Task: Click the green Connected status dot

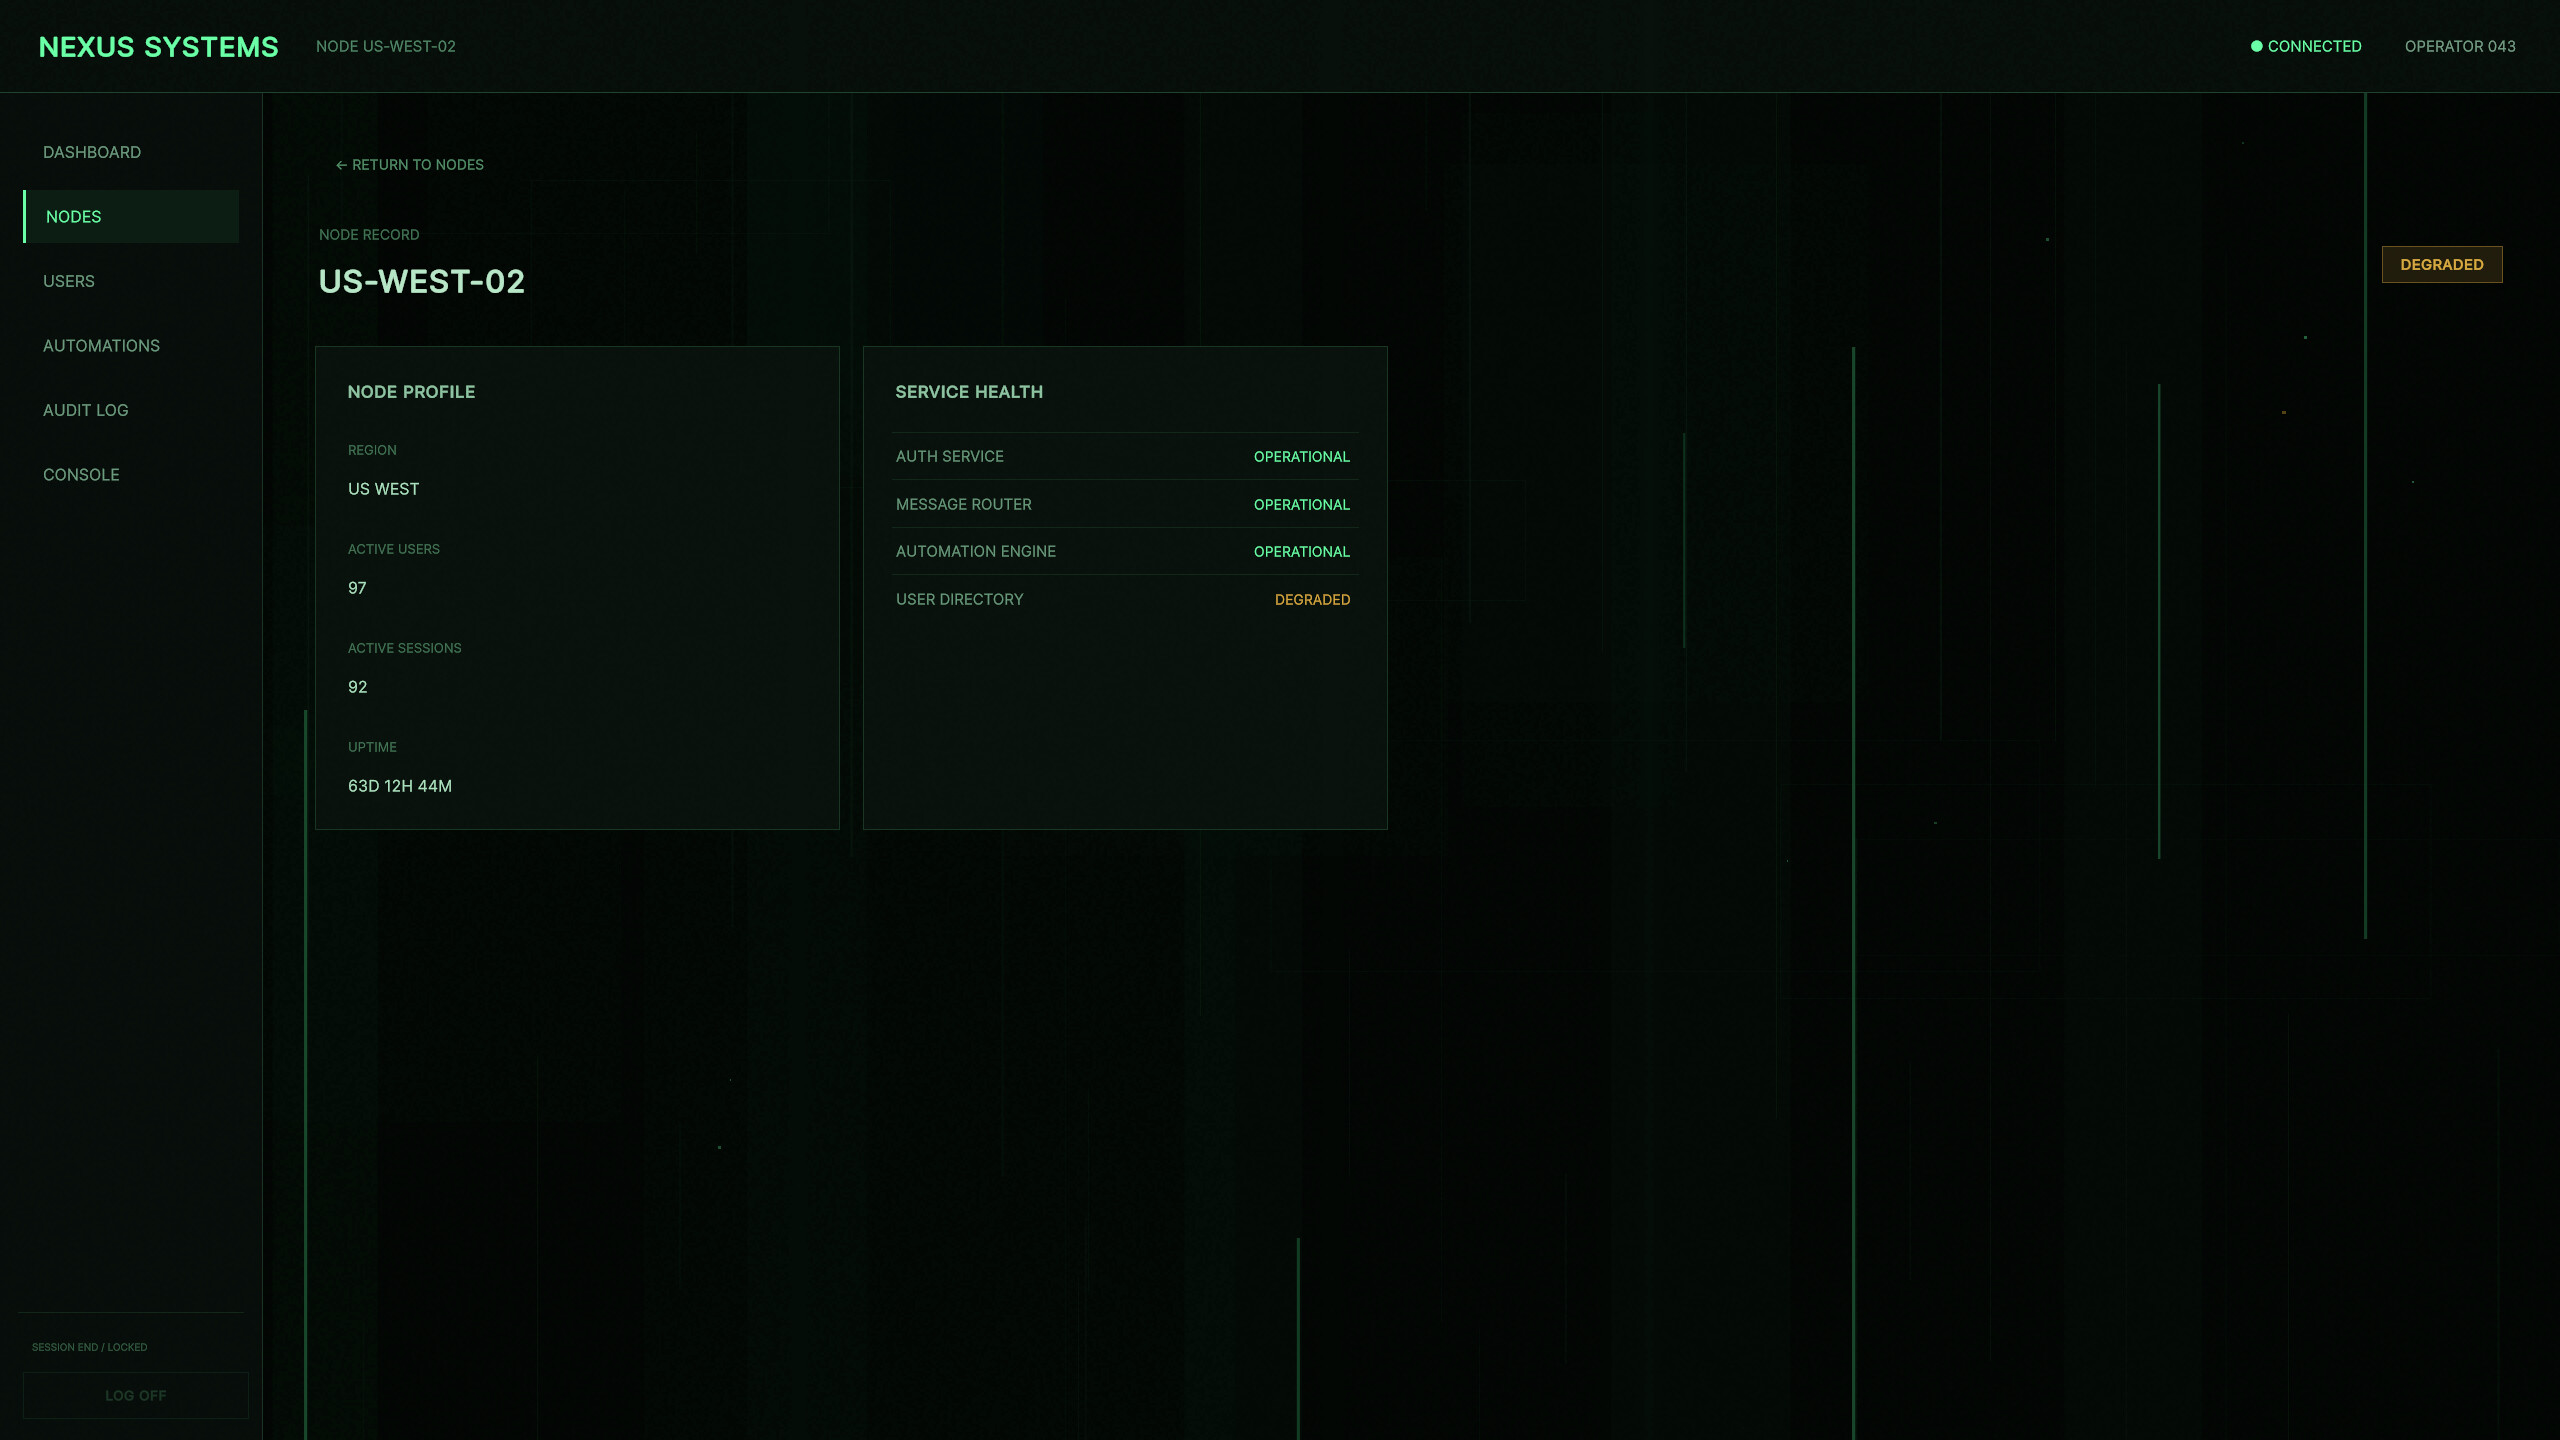Action: [2256, 47]
